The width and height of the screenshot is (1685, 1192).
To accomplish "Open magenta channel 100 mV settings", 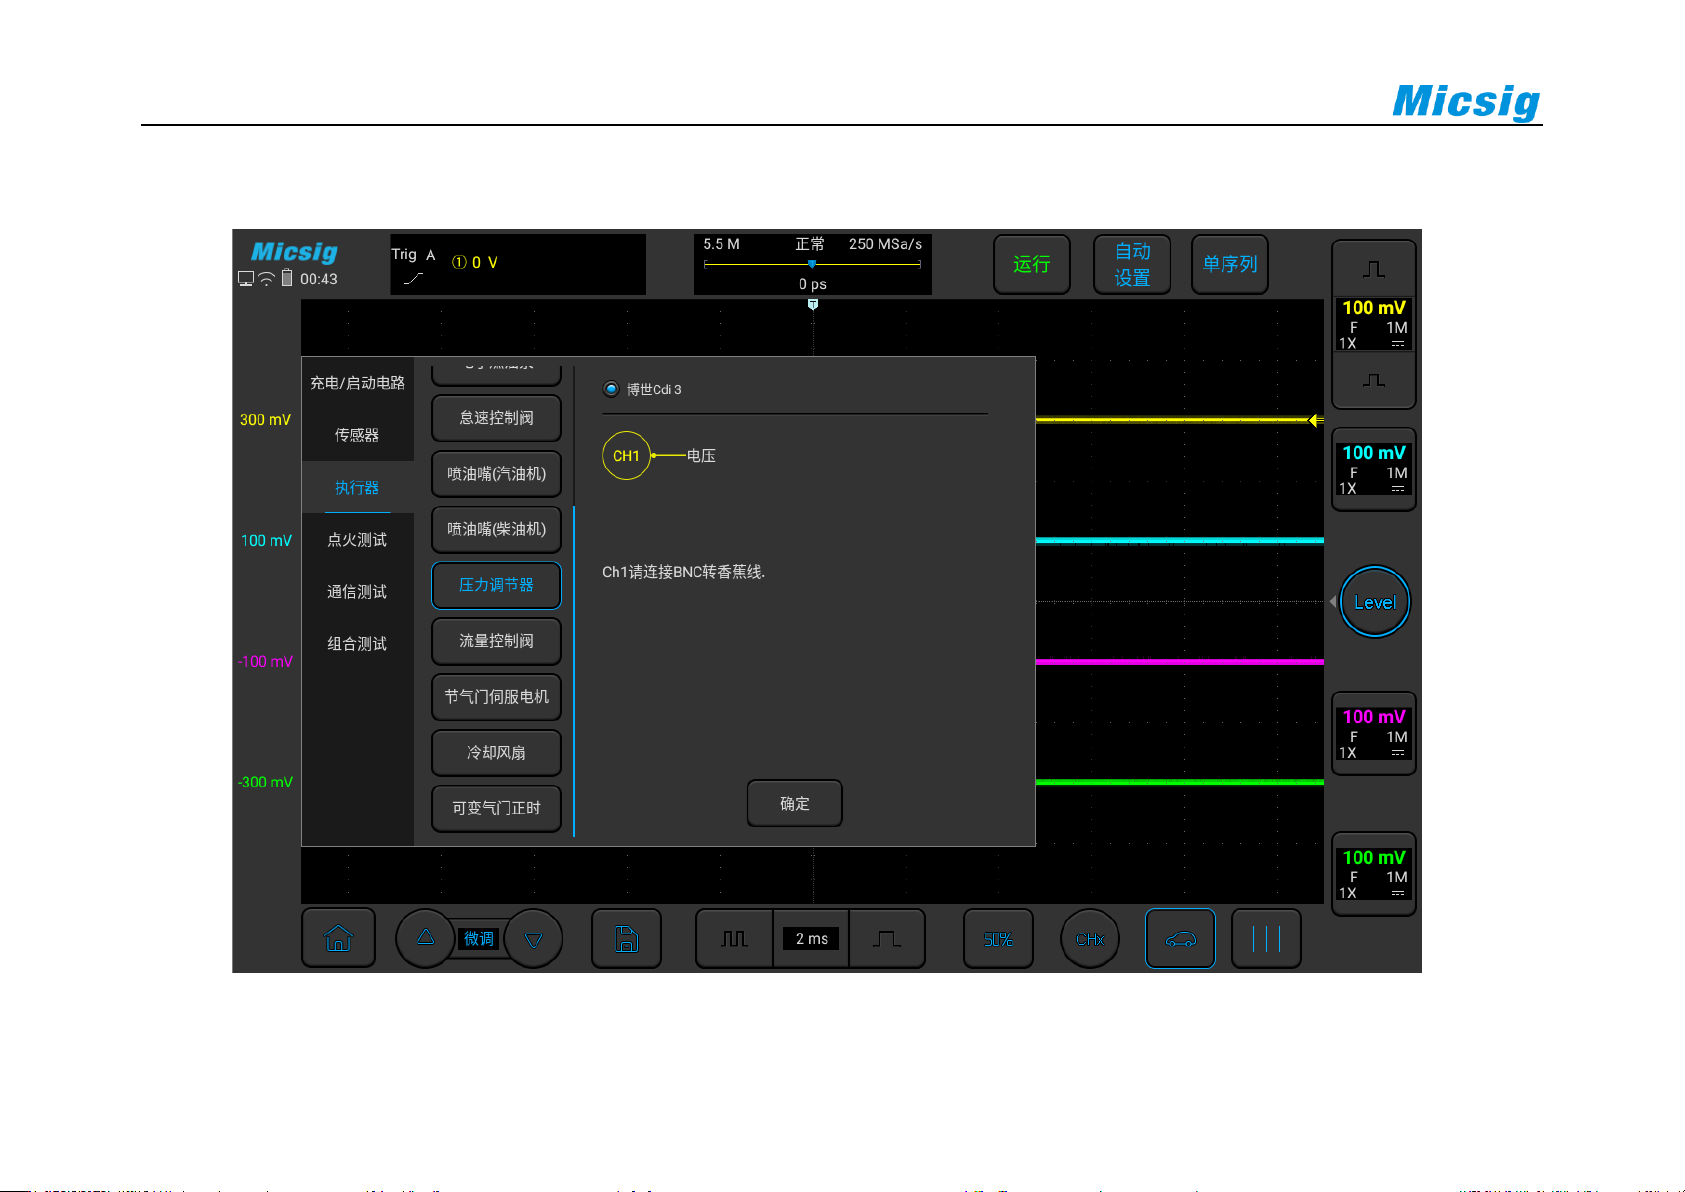I will pyautogui.click(x=1374, y=733).
